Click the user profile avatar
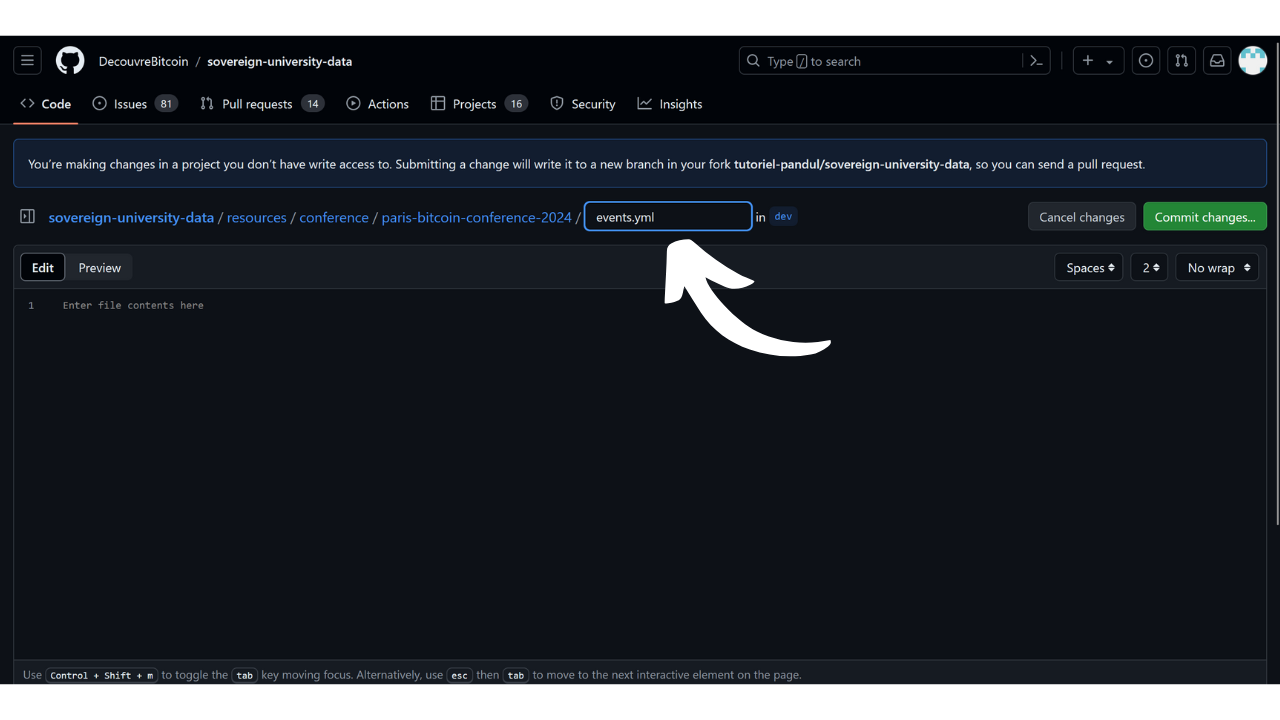 coord(1252,61)
